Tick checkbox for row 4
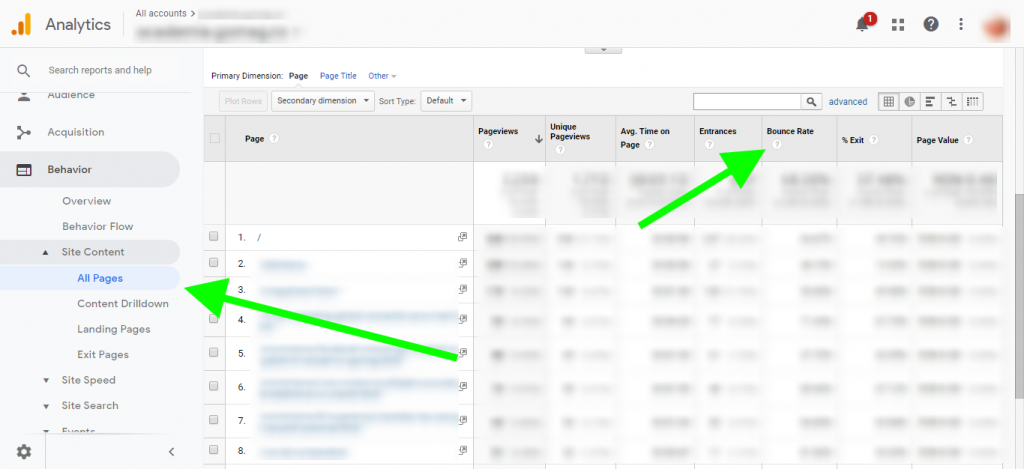Image resolution: width=1024 pixels, height=469 pixels. click(x=214, y=319)
